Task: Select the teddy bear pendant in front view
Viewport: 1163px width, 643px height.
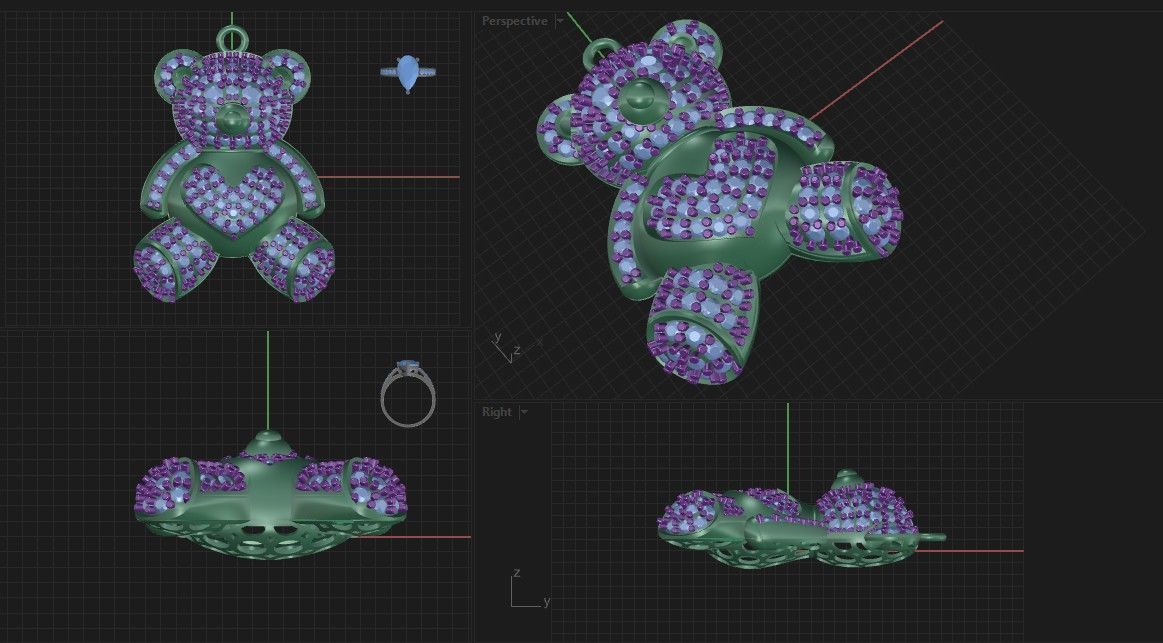Action: (234, 165)
